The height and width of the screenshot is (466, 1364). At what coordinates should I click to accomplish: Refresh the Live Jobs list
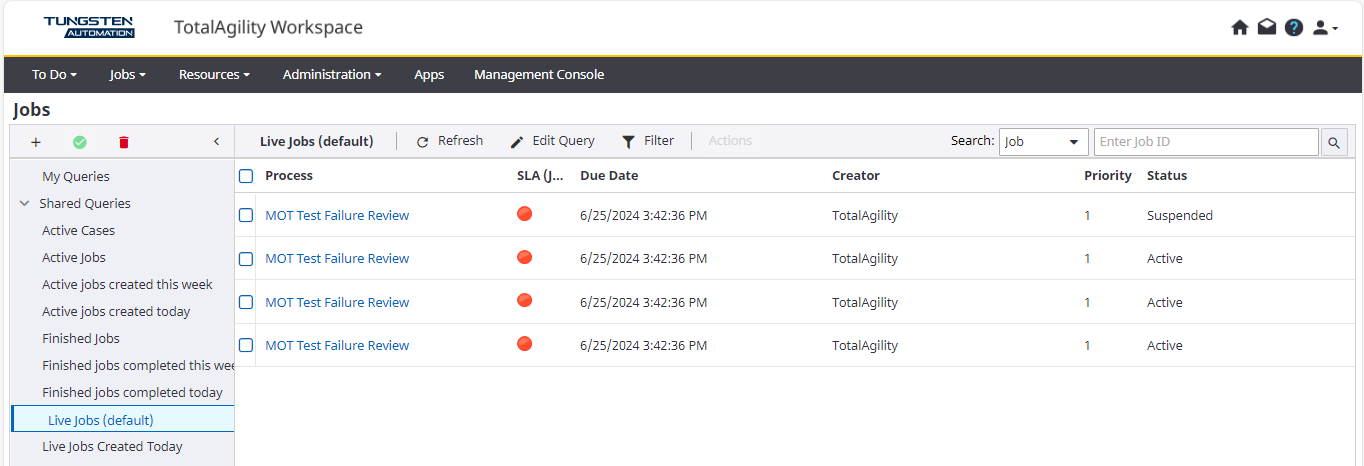pyautogui.click(x=450, y=141)
